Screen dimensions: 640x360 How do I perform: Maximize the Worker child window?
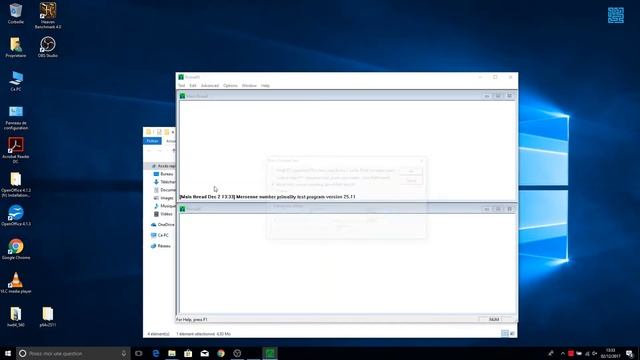(498, 209)
